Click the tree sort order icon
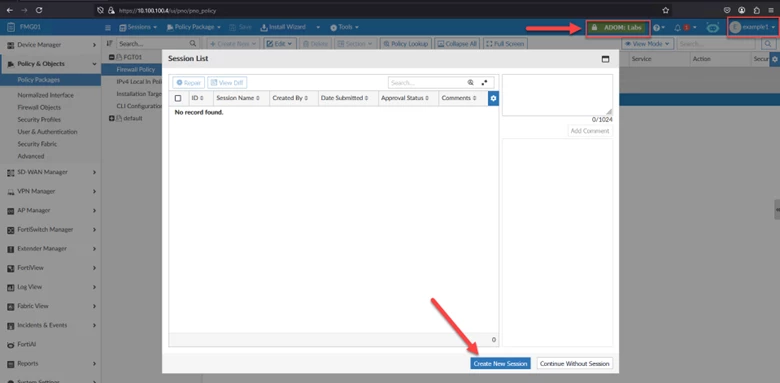 pyautogui.click(x=109, y=44)
